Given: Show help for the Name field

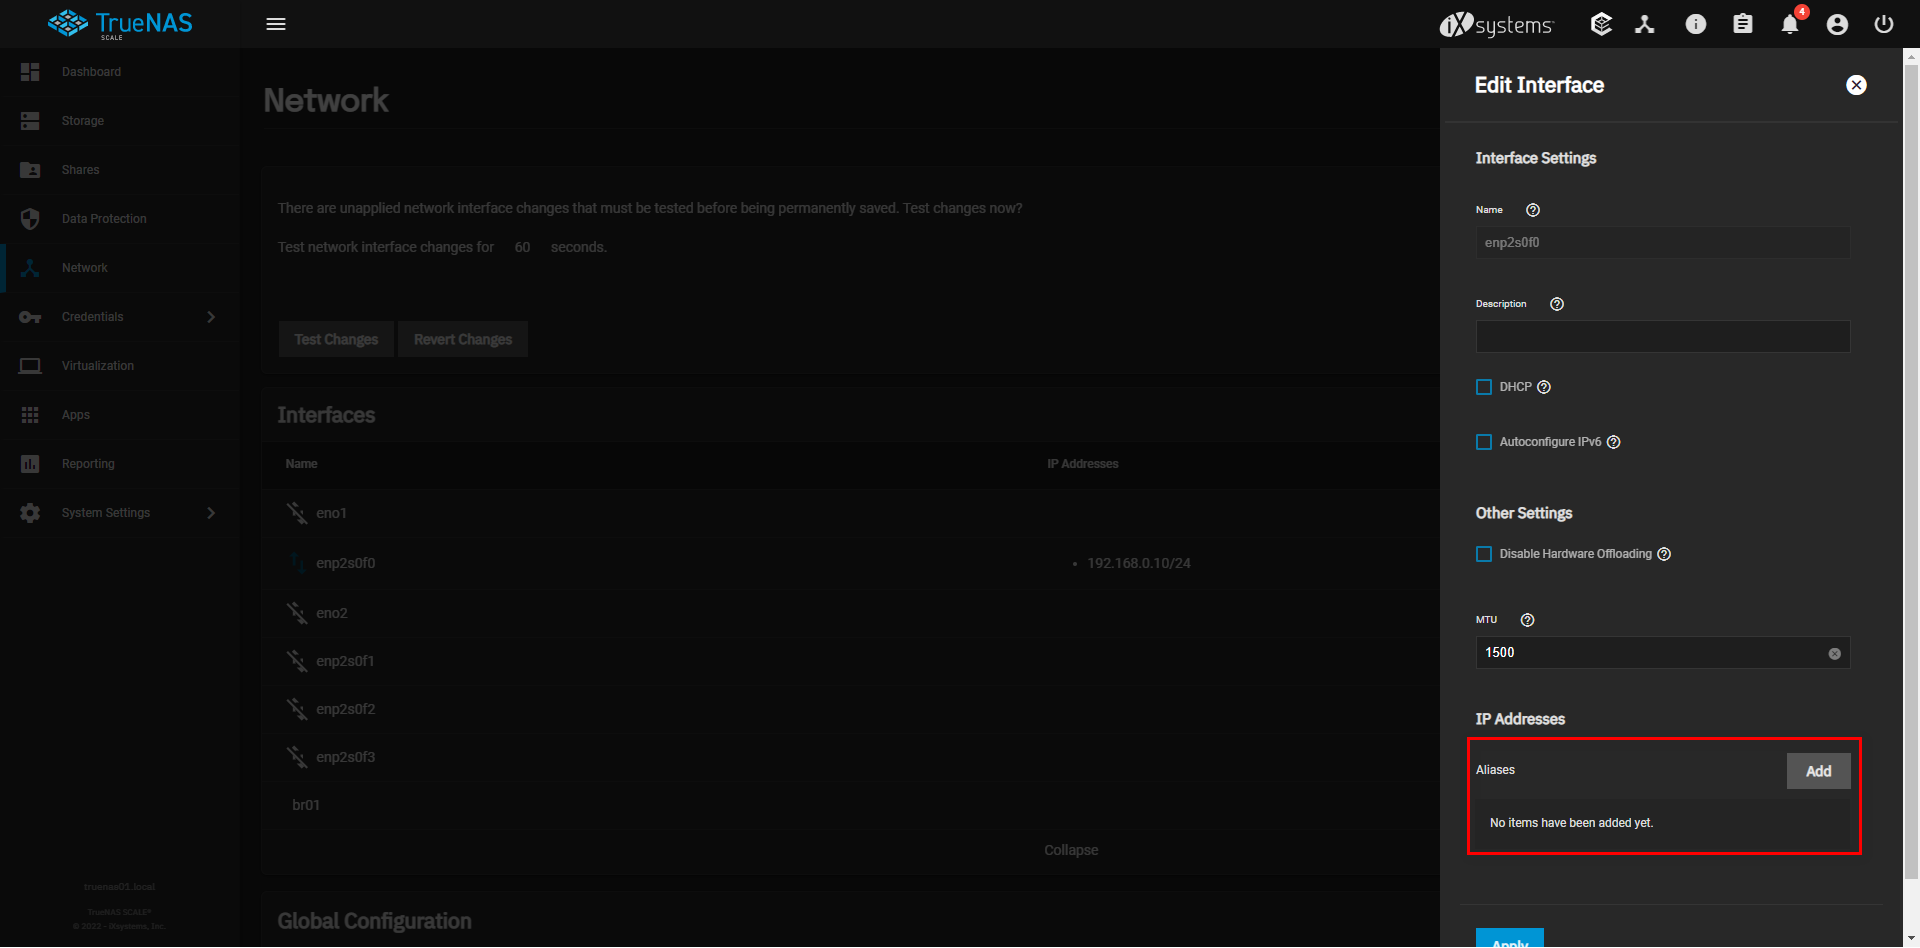Looking at the screenshot, I should coord(1533,210).
